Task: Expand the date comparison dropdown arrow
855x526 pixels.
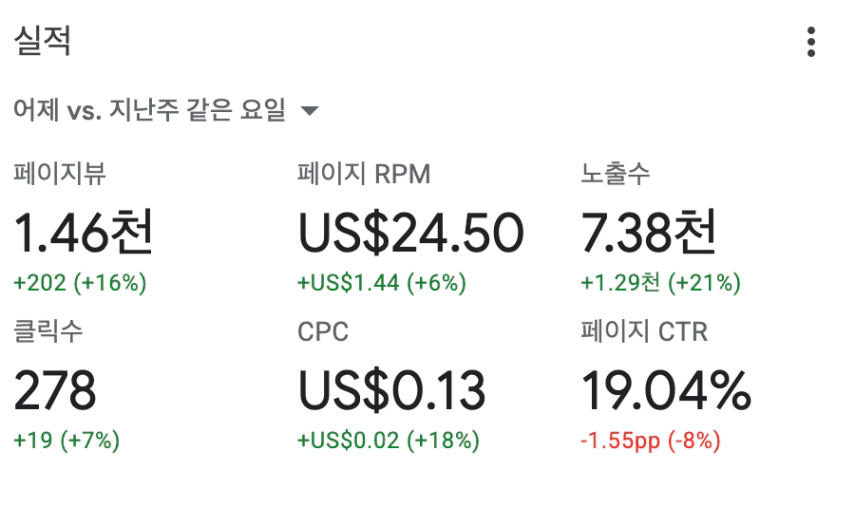Action: [309, 111]
